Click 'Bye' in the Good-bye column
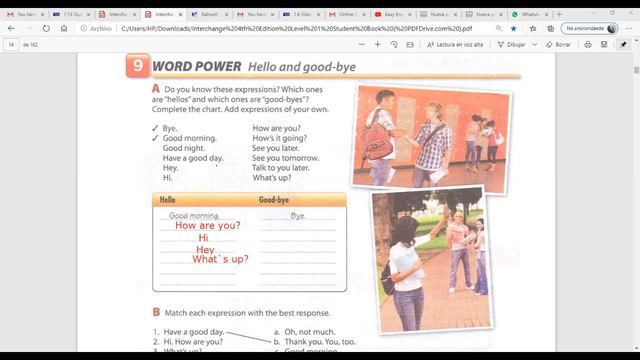This screenshot has height=360, width=640. pos(298,216)
